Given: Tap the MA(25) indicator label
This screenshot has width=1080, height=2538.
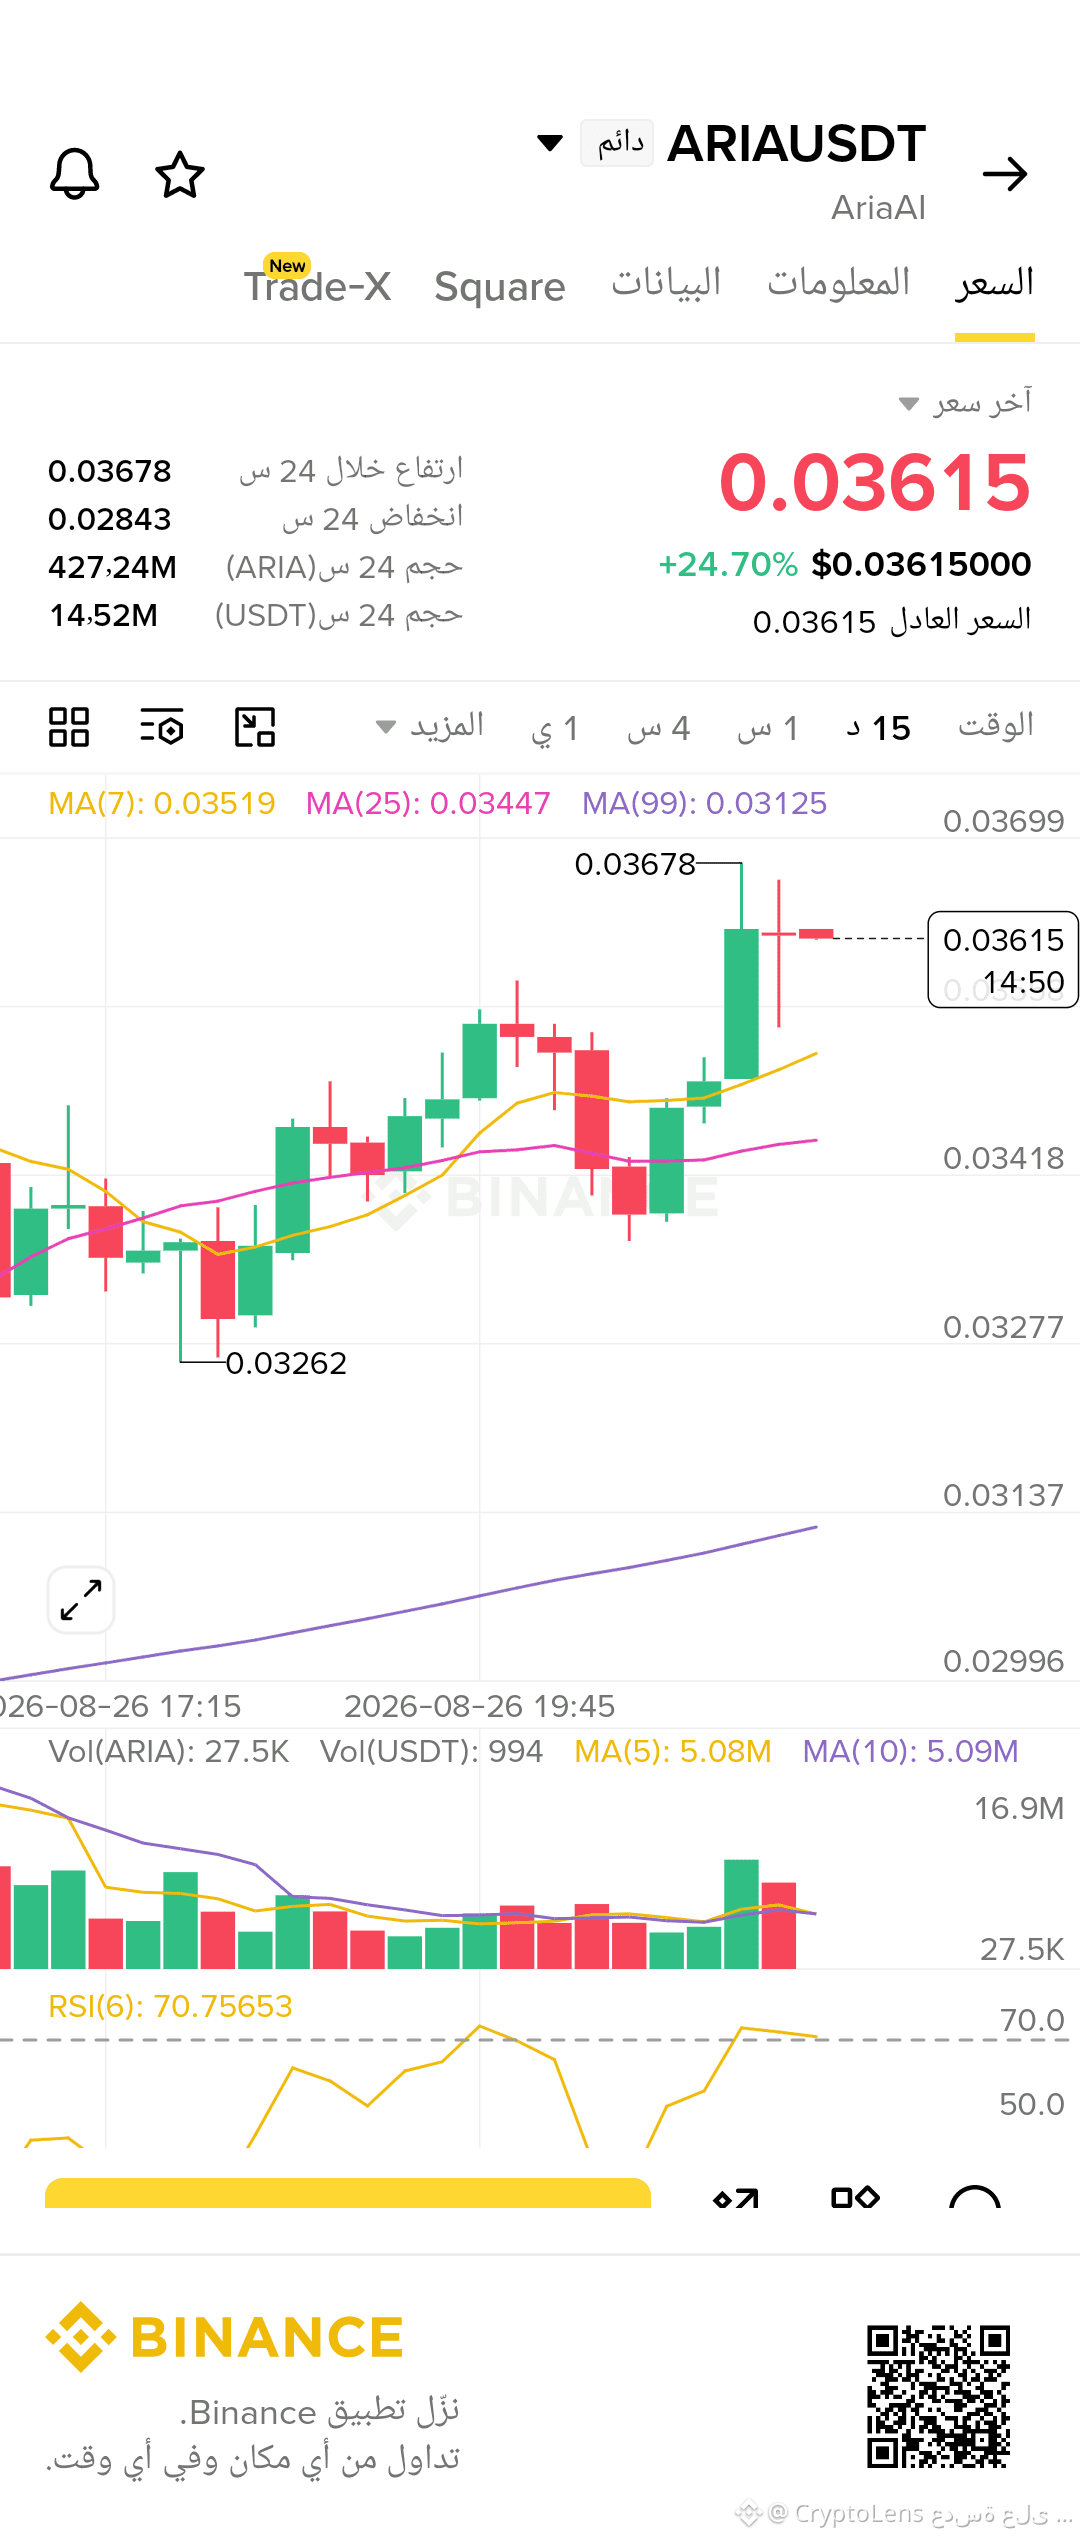Looking at the screenshot, I should tap(428, 803).
